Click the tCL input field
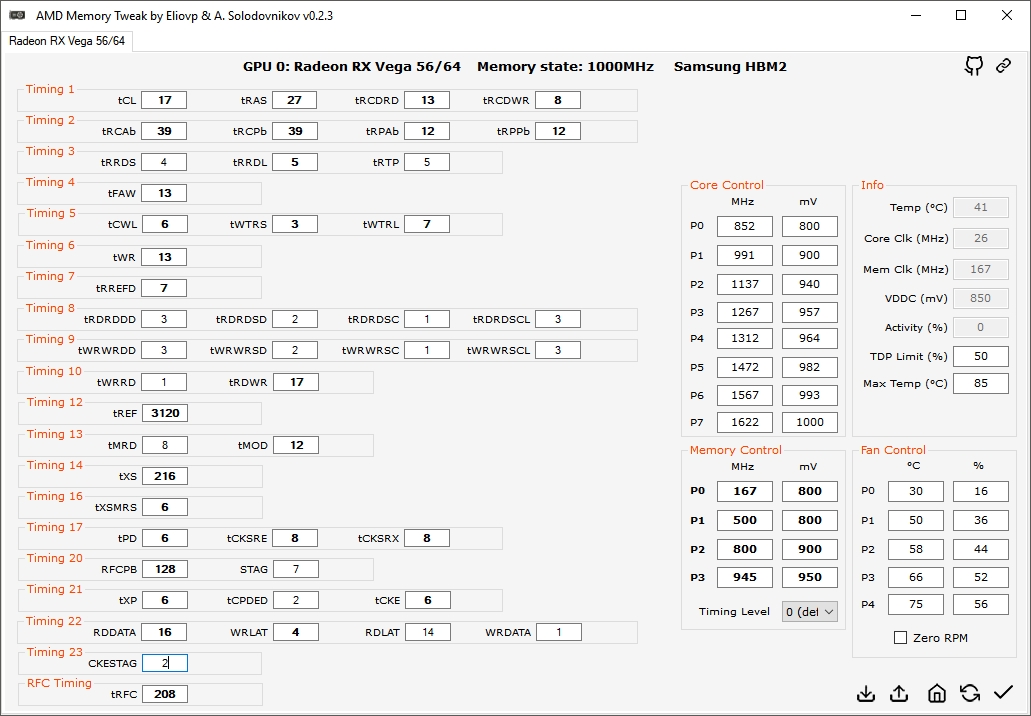The width and height of the screenshot is (1031, 716). pyautogui.click(x=164, y=100)
